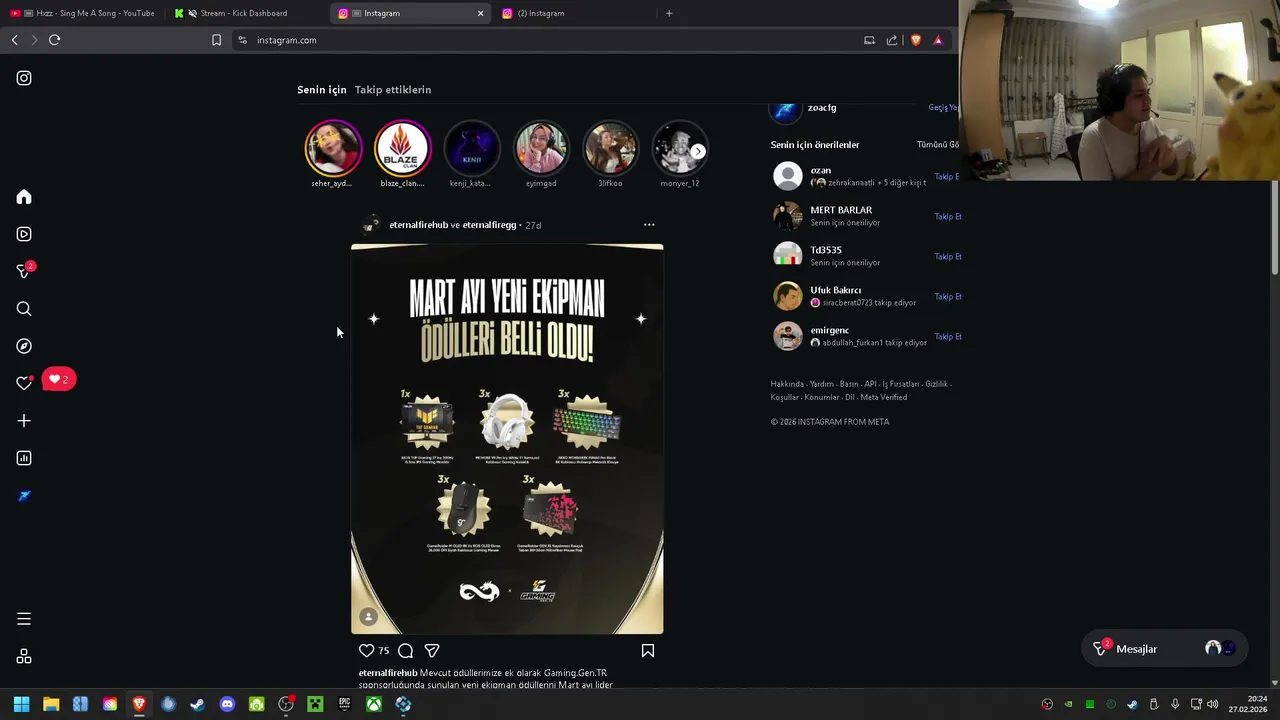
Task: Open Notifications heart in sidebar
Action: (24, 383)
